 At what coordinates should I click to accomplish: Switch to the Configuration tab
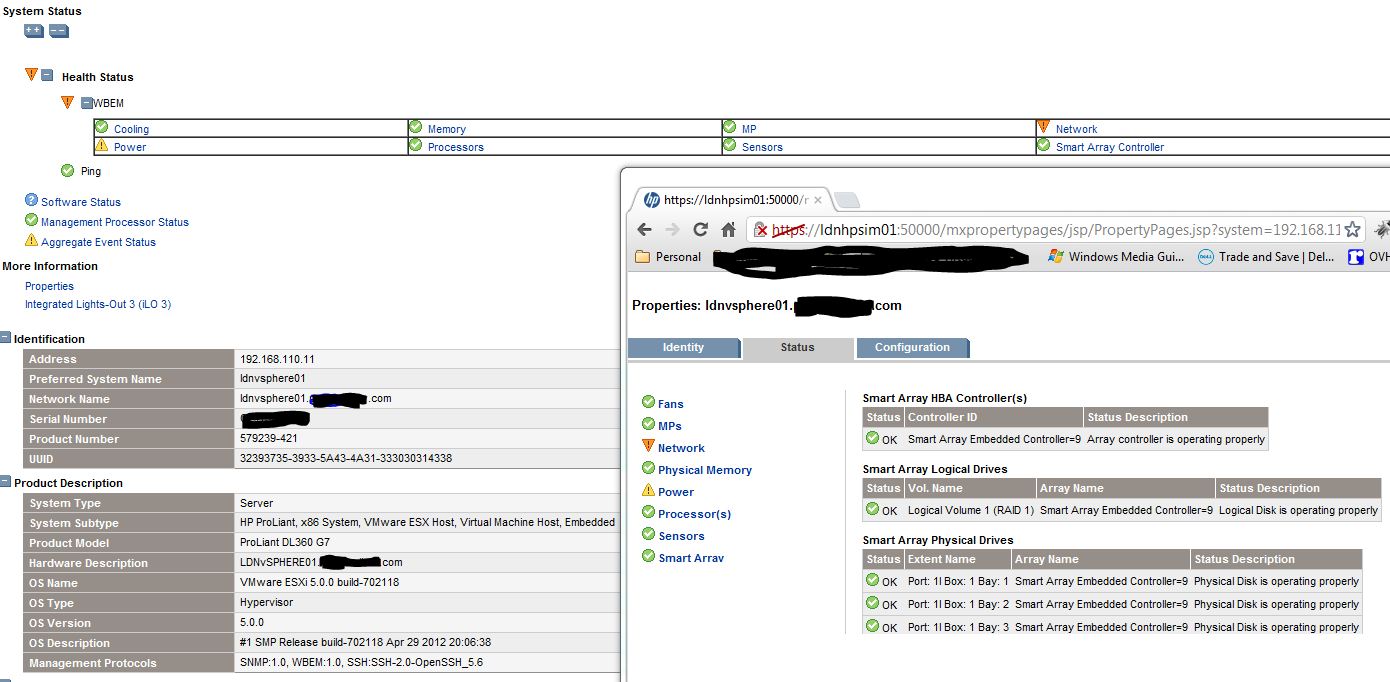point(912,348)
